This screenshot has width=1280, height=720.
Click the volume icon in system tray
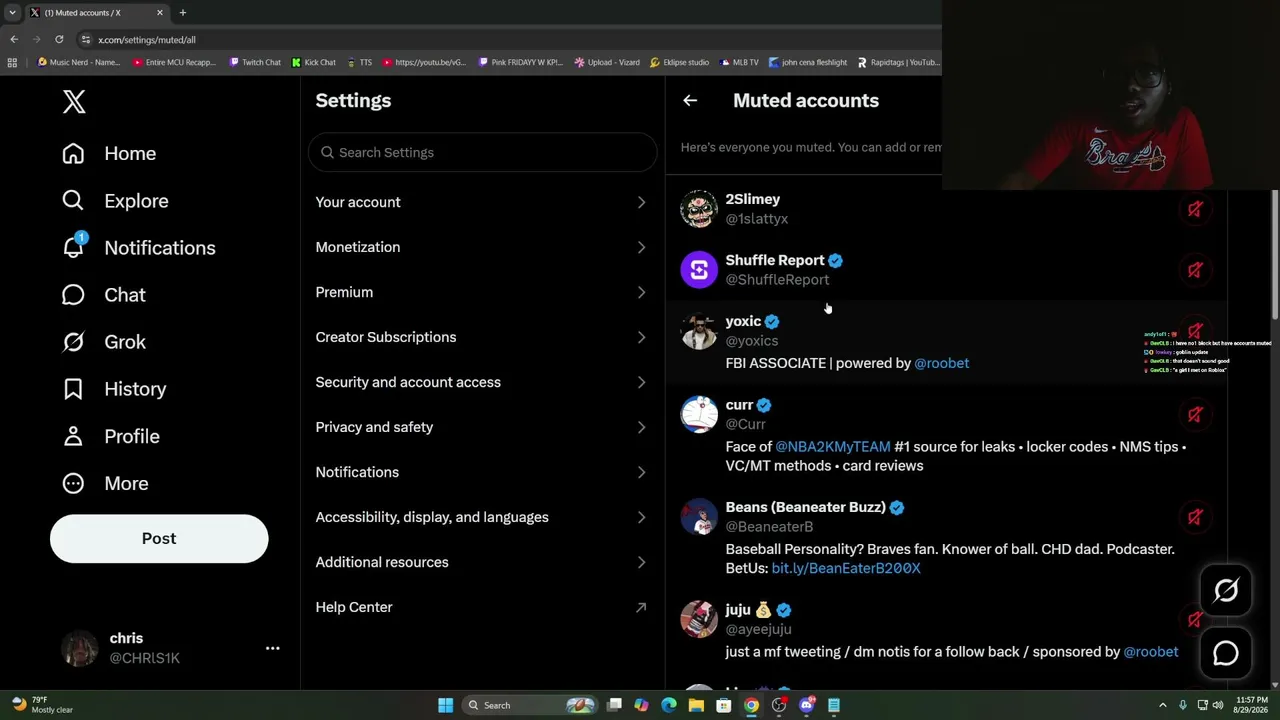pos(1218,705)
